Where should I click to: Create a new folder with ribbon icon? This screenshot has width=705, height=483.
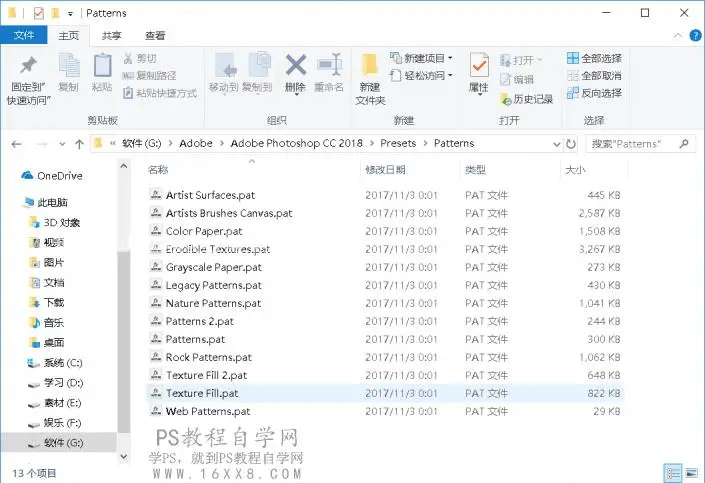coord(370,66)
